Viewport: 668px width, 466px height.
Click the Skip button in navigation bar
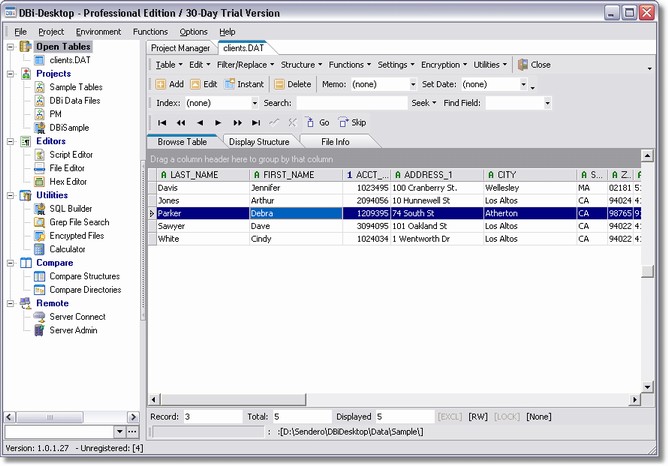(x=352, y=122)
